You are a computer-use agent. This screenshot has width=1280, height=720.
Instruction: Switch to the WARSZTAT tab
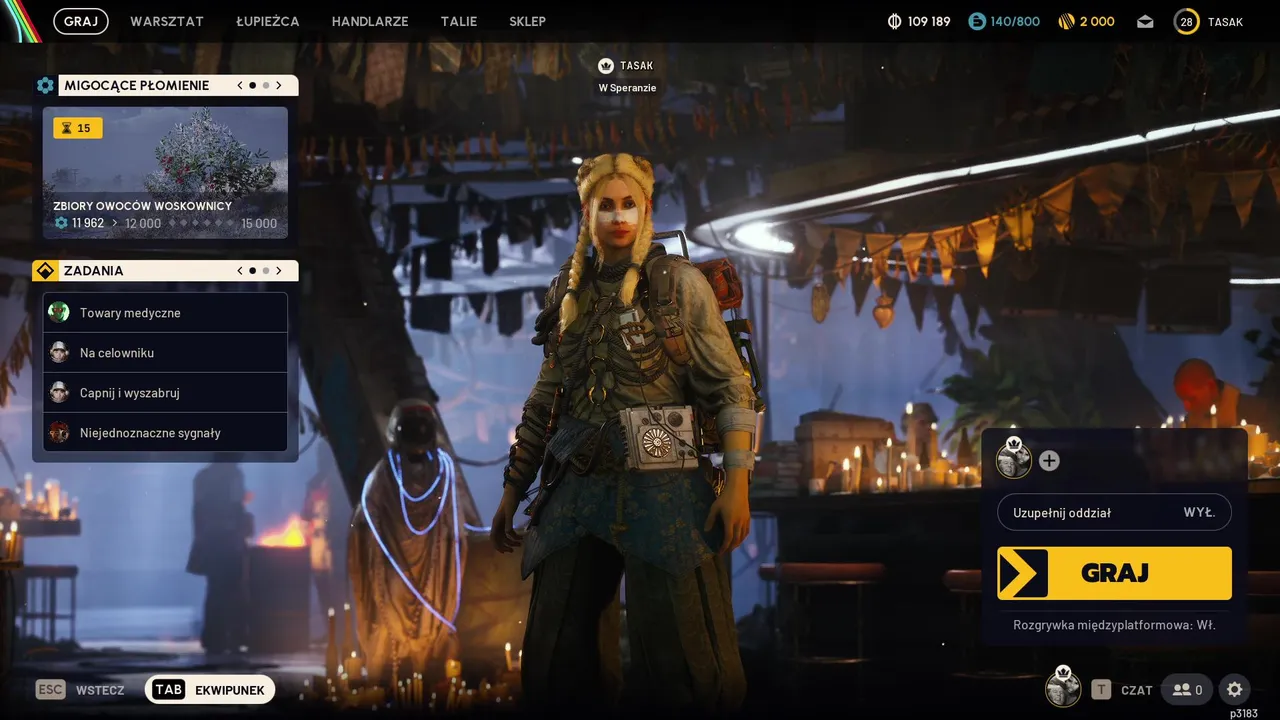point(167,21)
